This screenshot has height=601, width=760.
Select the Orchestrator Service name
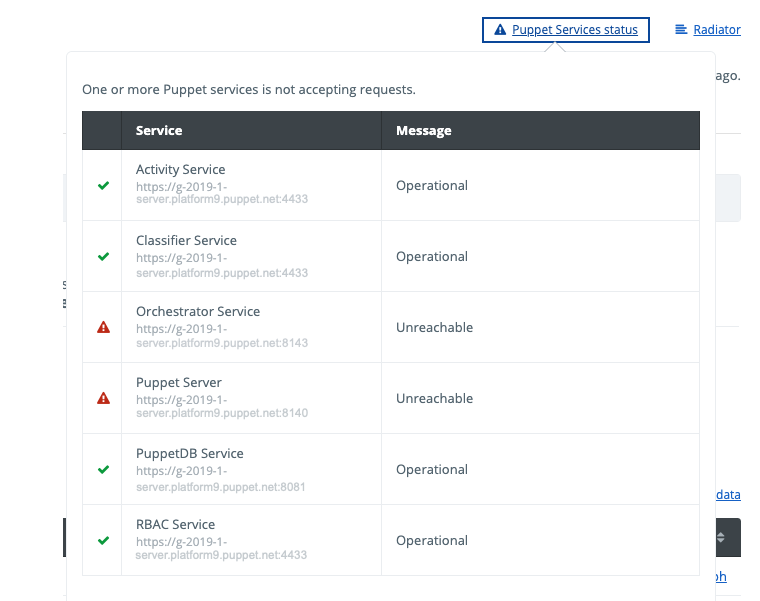coord(198,311)
